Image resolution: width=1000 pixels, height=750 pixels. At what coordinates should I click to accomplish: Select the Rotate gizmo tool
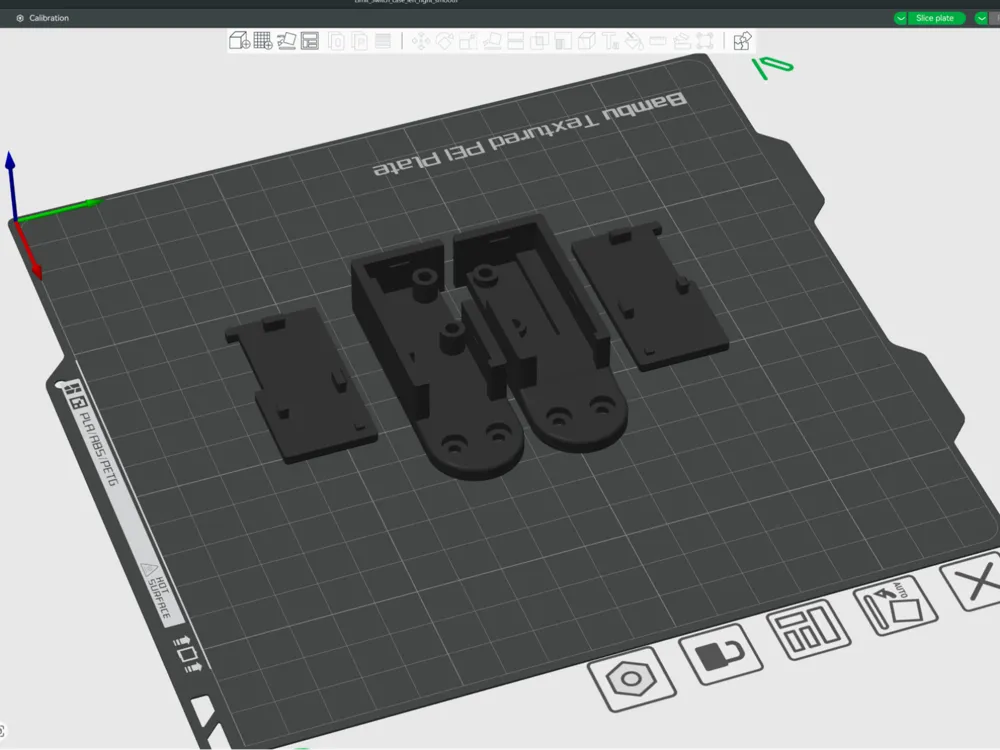tap(445, 41)
